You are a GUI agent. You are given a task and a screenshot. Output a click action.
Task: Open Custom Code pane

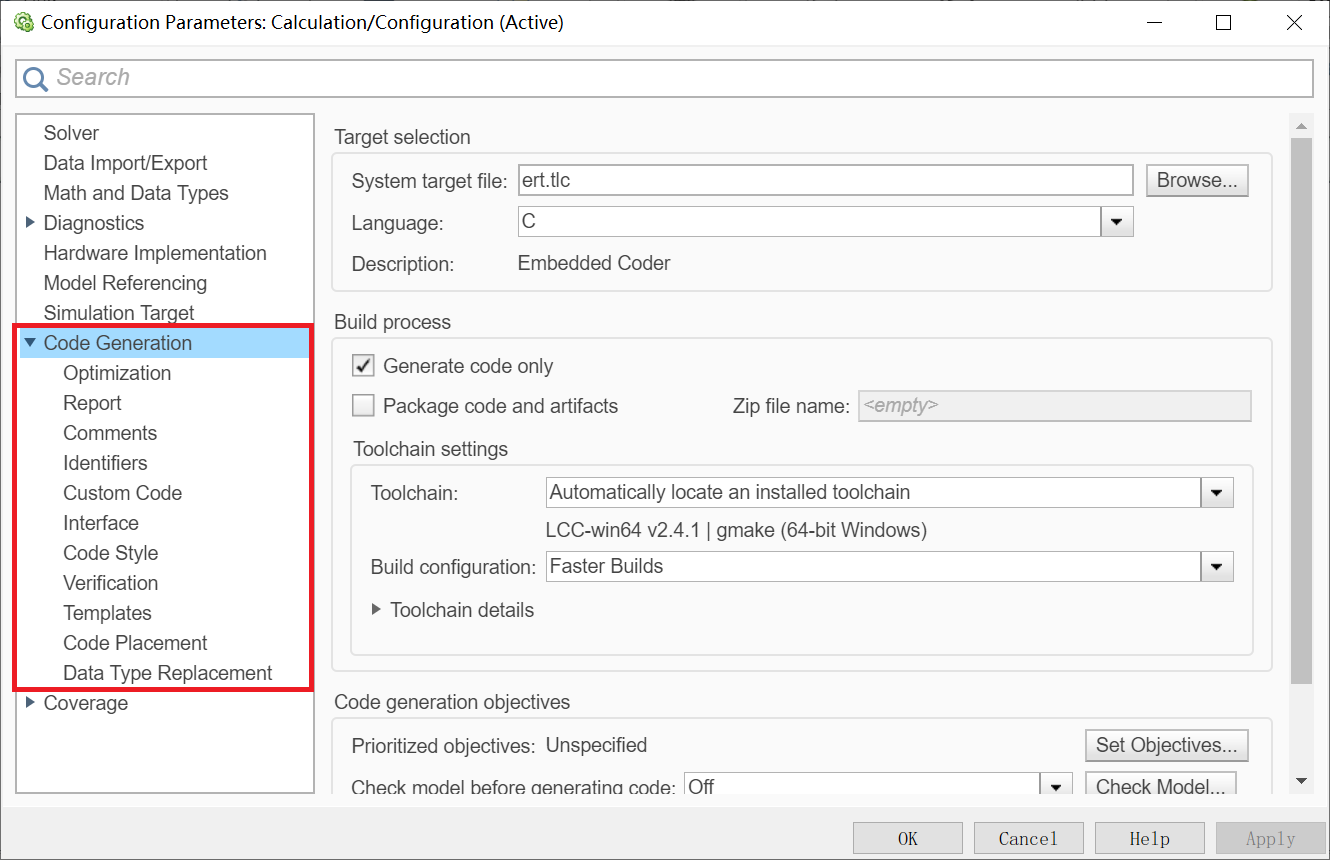pos(122,493)
